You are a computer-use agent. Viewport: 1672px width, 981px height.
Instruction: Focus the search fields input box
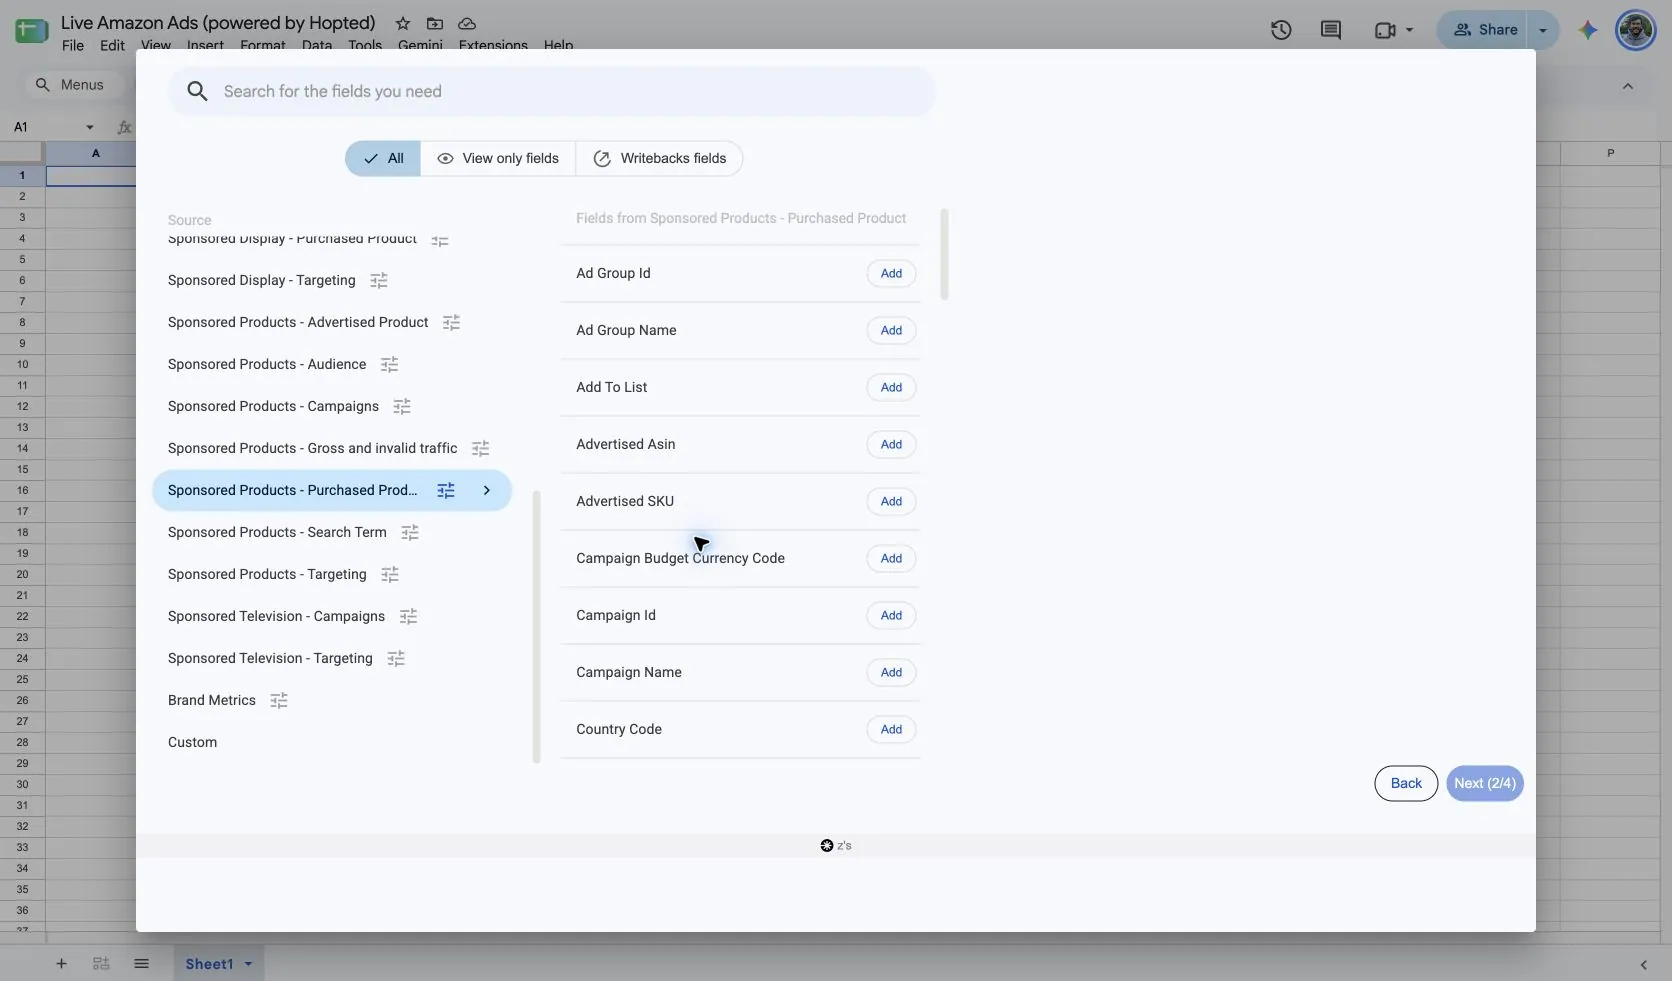[x=552, y=92]
